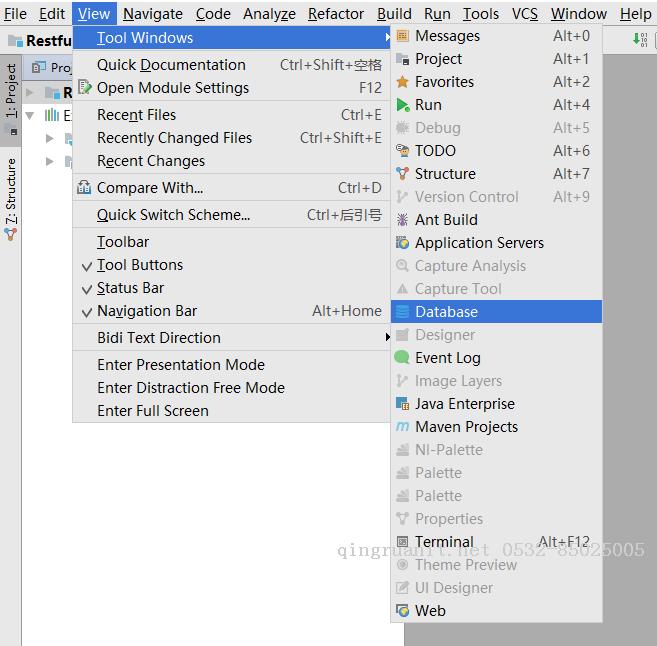The height and width of the screenshot is (646, 657).
Task: Expand the R project root tree arrow
Action: pyautogui.click(x=29, y=92)
